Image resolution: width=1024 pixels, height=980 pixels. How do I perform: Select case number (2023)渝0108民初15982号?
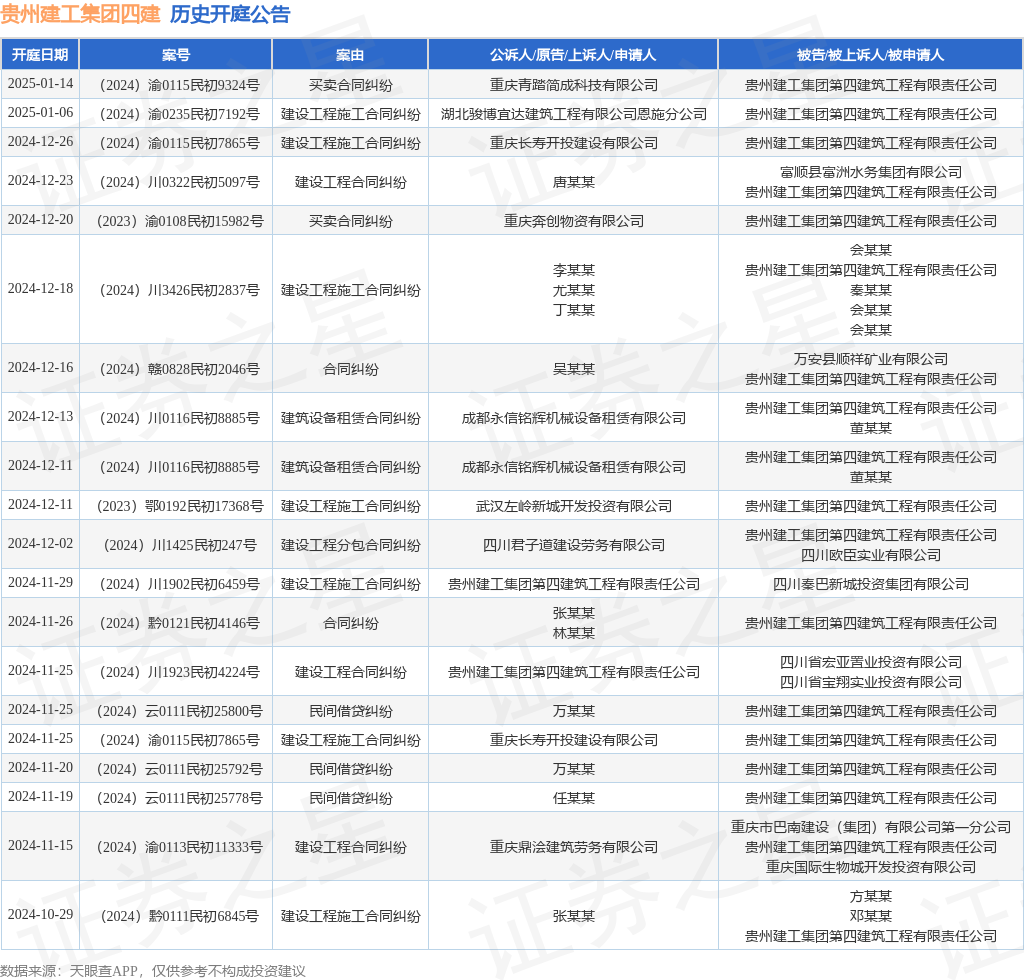click(179, 221)
